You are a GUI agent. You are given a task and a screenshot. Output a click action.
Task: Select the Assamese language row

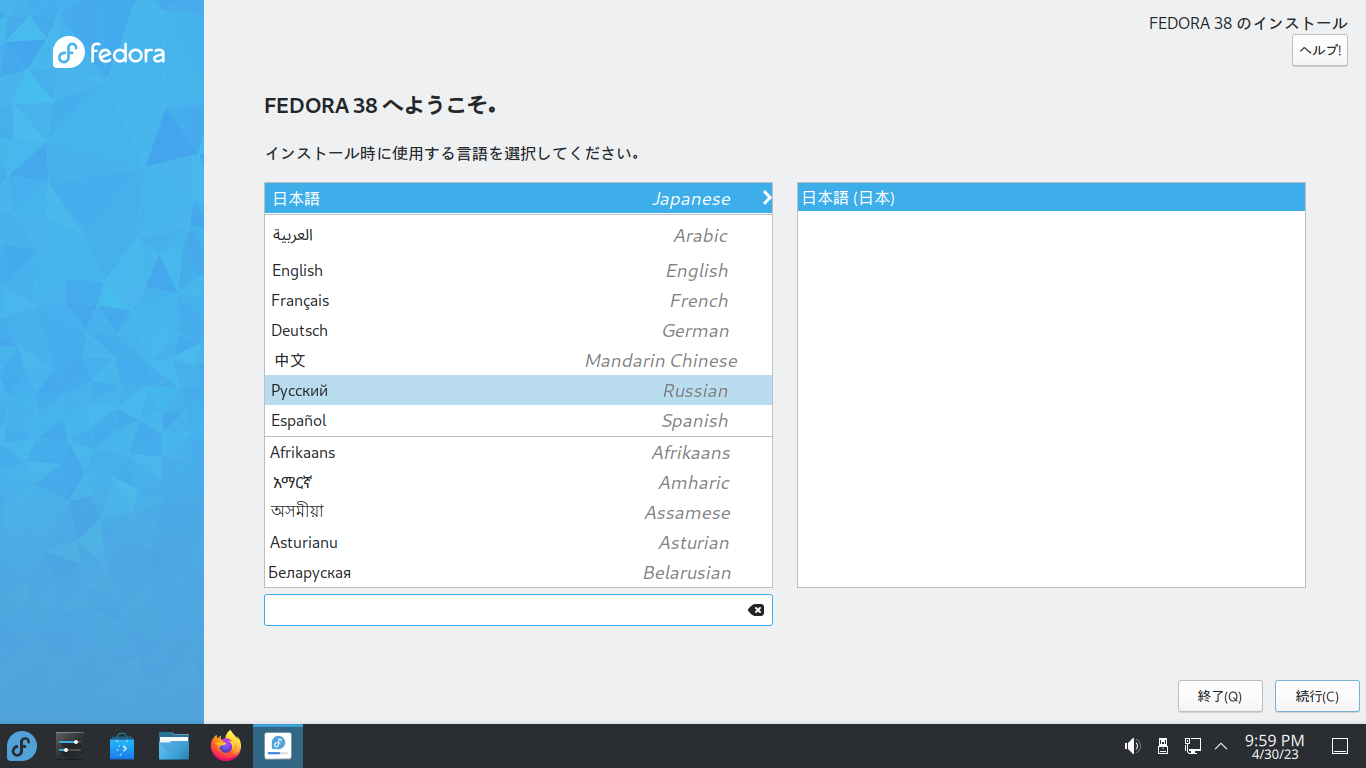pos(518,513)
